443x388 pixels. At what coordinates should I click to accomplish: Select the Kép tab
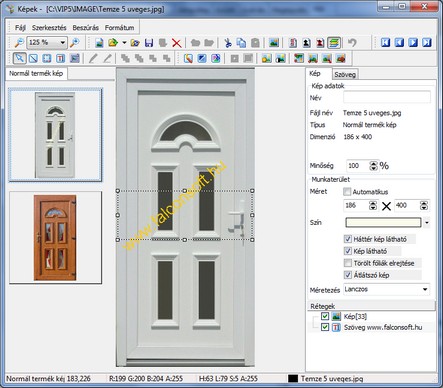click(x=315, y=73)
